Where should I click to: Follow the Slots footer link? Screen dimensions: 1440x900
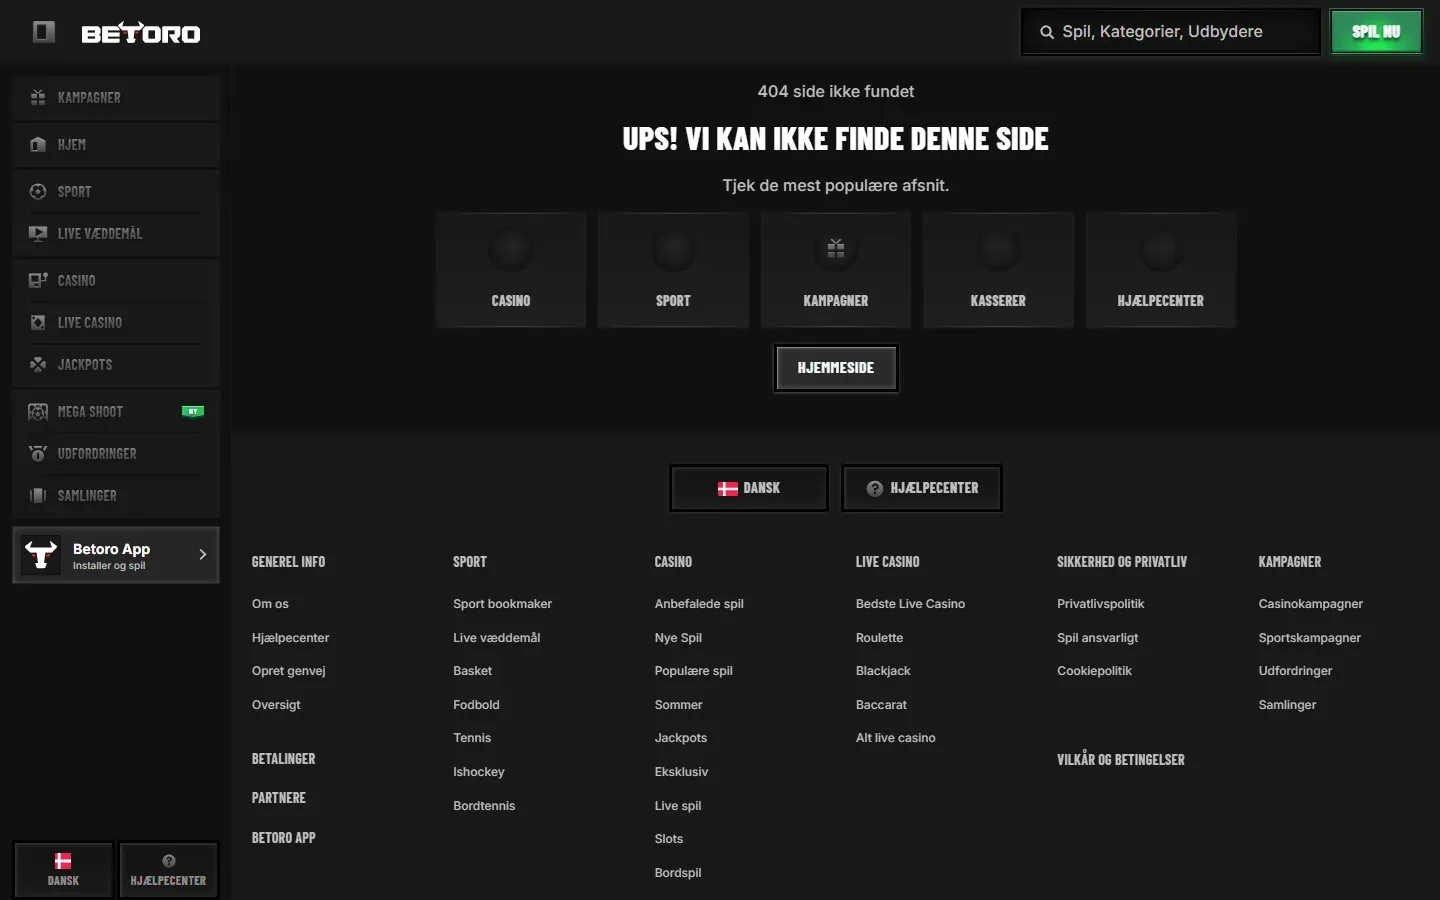click(669, 839)
